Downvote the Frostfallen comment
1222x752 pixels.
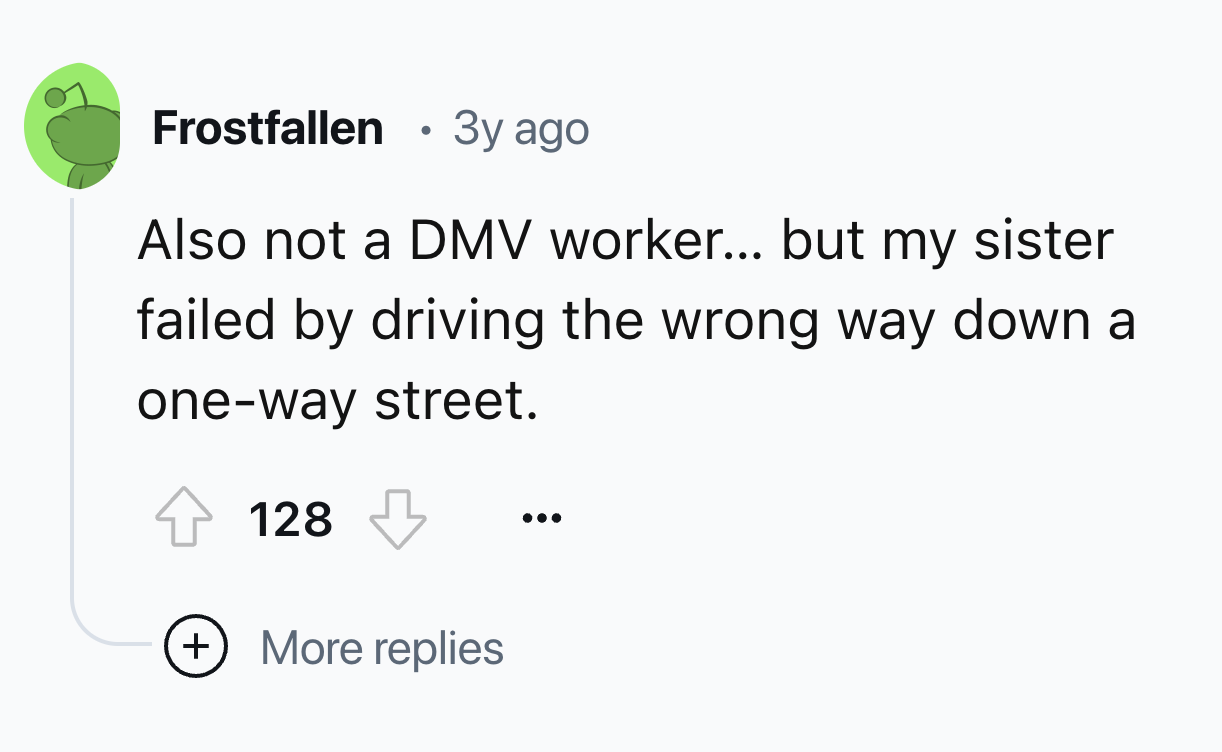398,520
